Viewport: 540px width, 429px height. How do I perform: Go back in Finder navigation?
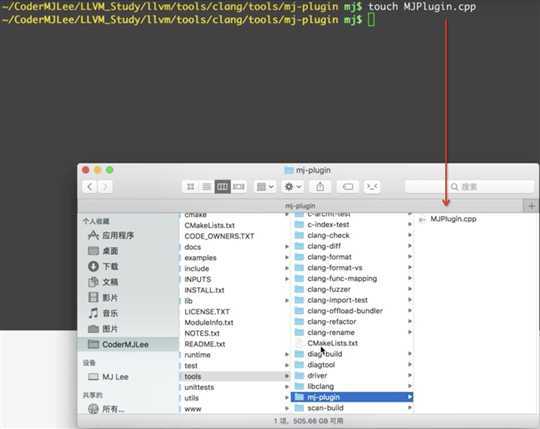tap(90, 187)
